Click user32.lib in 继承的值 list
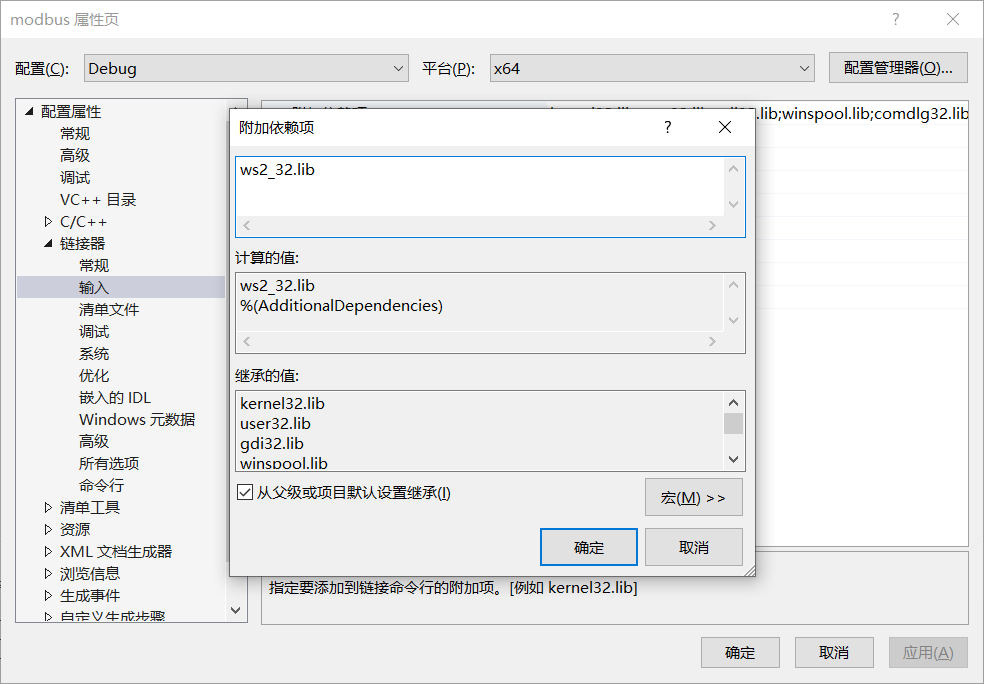The image size is (984, 684). (275, 424)
